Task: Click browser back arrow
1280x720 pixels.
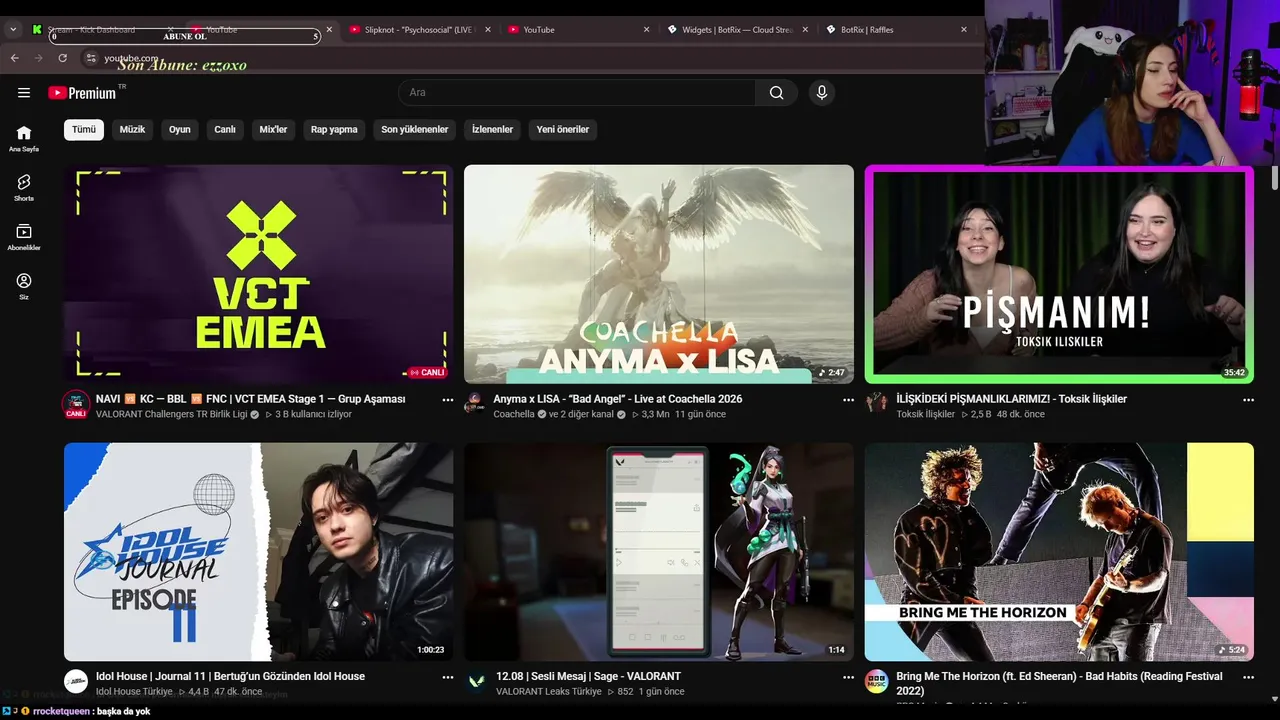Action: (15, 58)
